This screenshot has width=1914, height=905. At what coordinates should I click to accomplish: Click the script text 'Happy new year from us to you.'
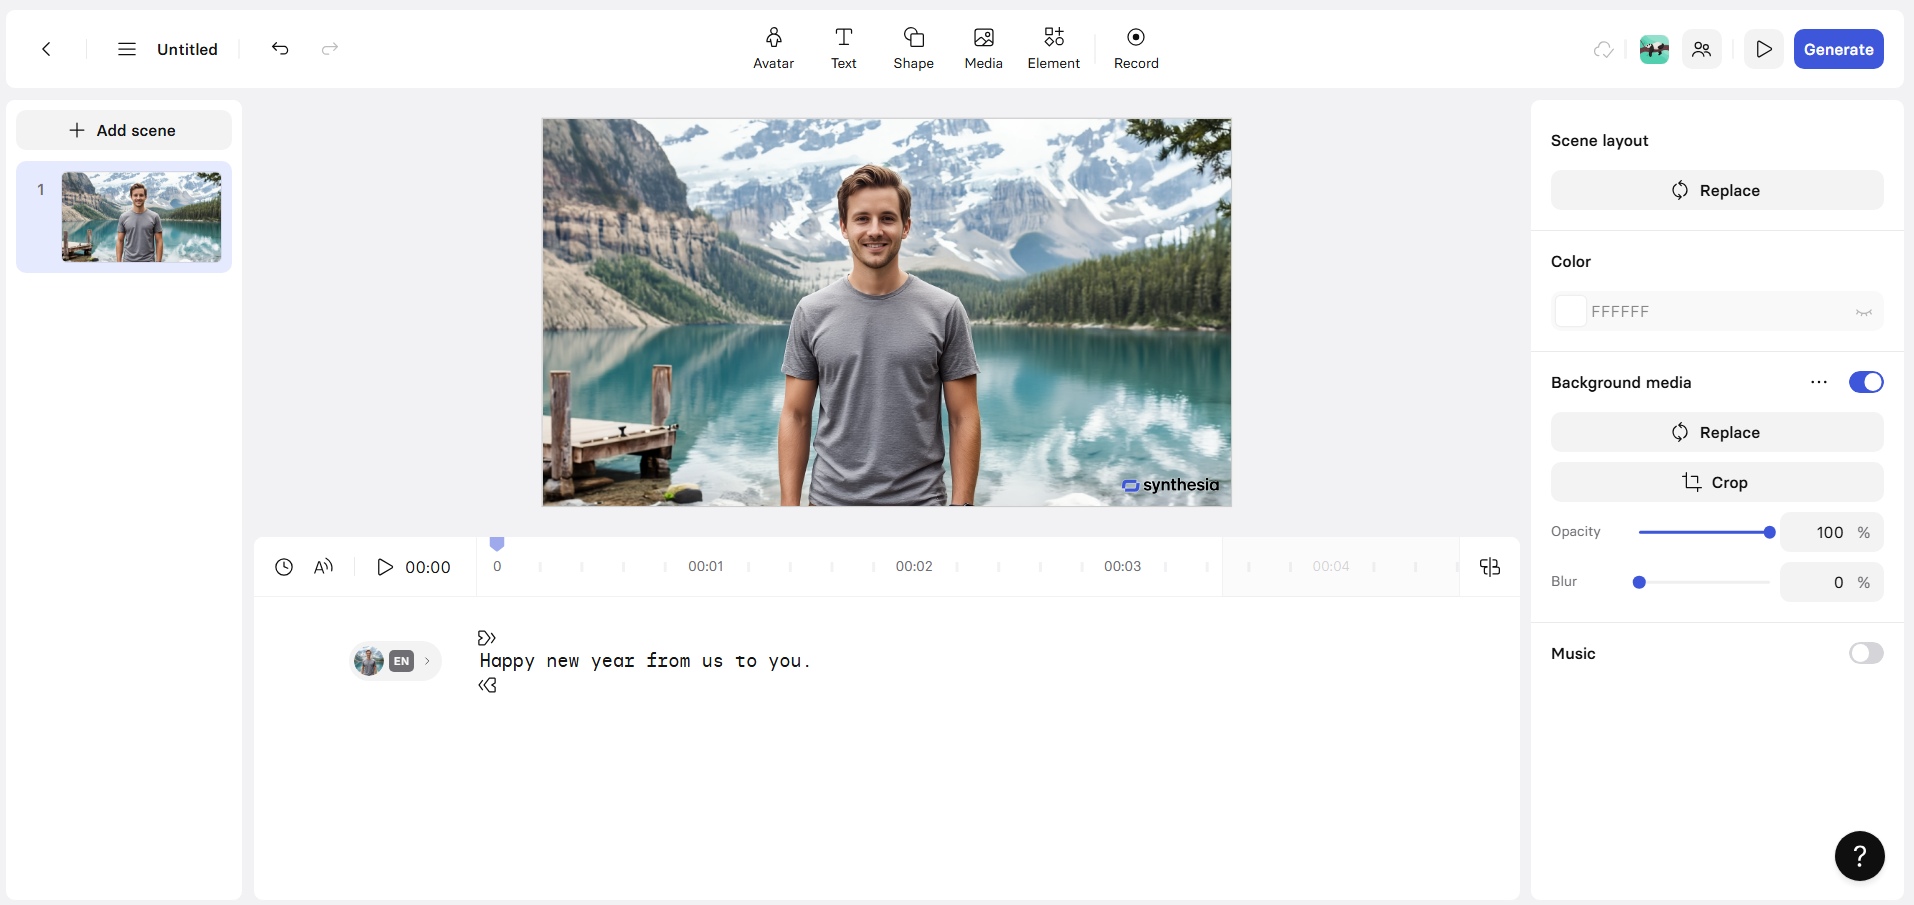(645, 661)
